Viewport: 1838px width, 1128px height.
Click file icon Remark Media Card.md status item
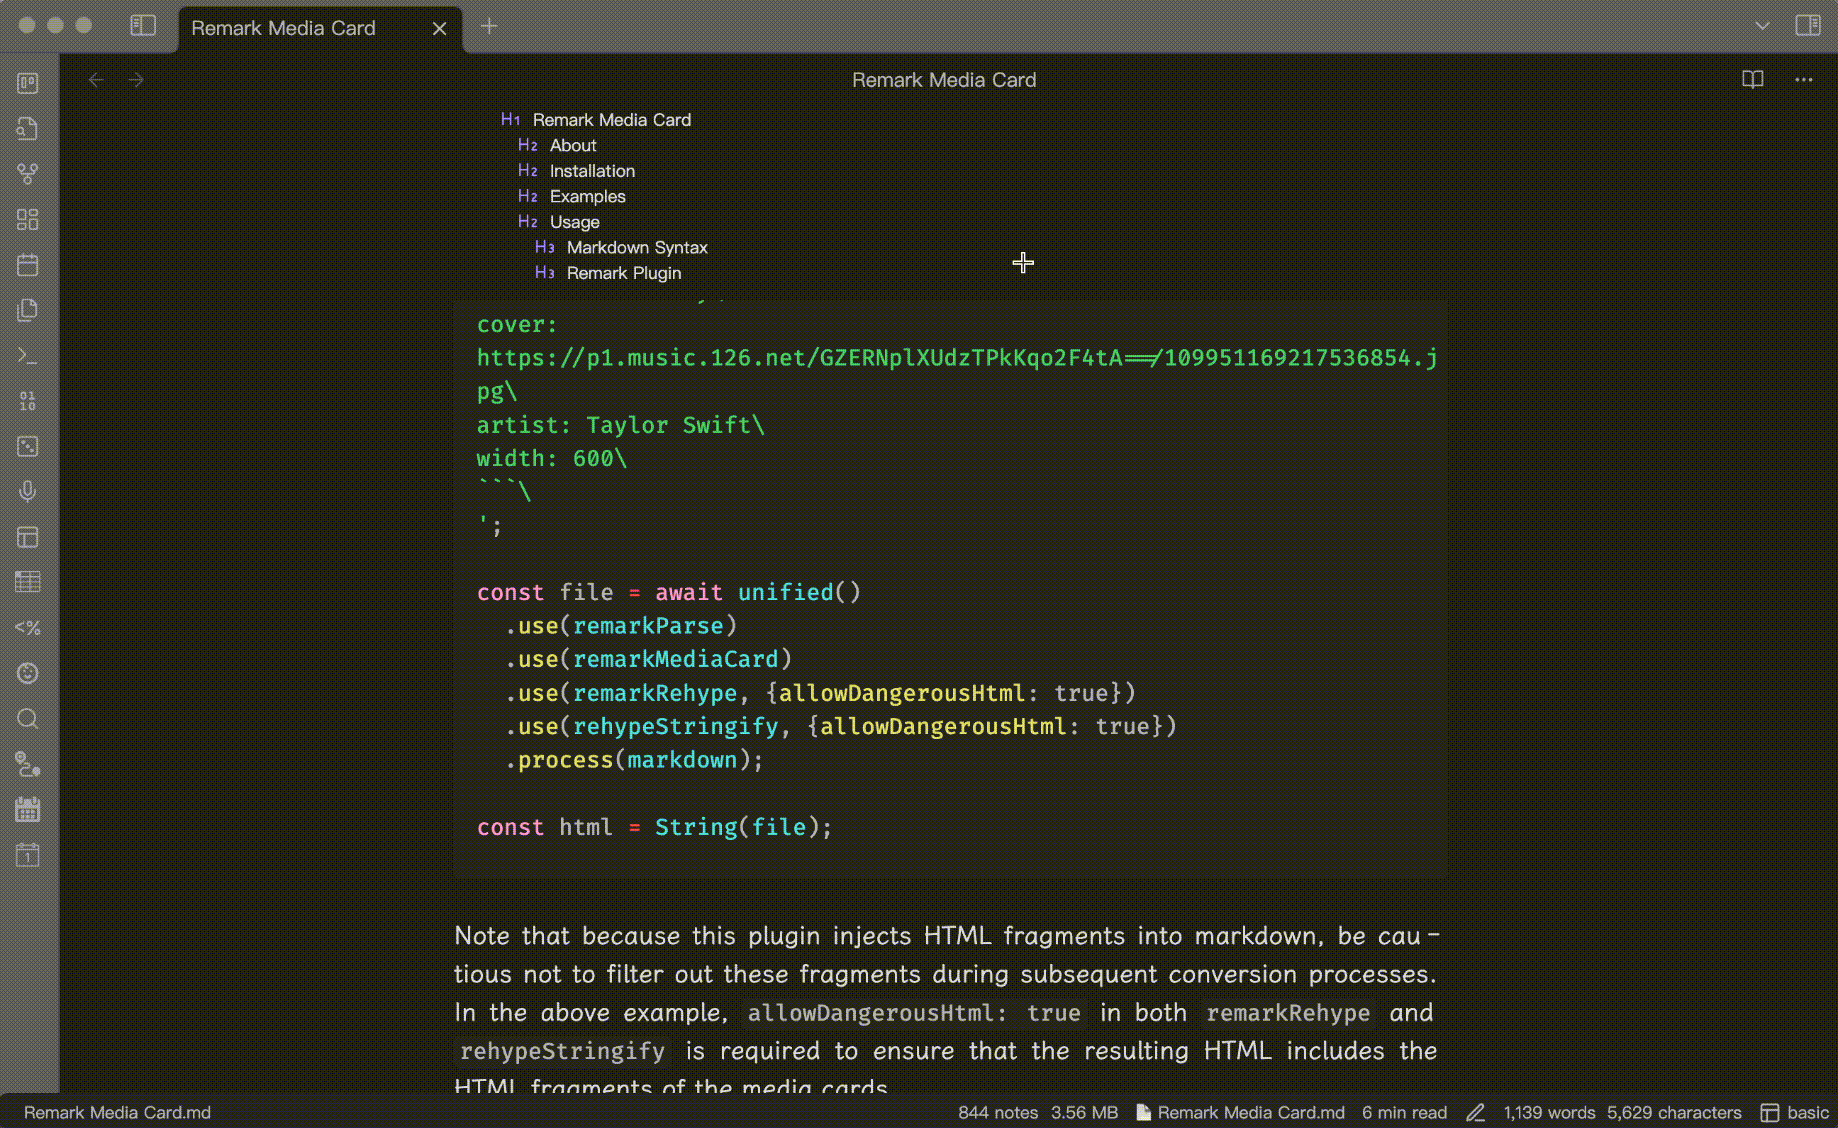tap(1240, 1112)
